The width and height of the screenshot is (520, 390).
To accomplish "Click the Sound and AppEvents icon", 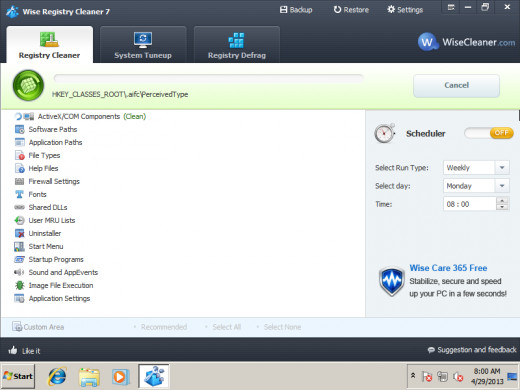I will (x=19, y=272).
